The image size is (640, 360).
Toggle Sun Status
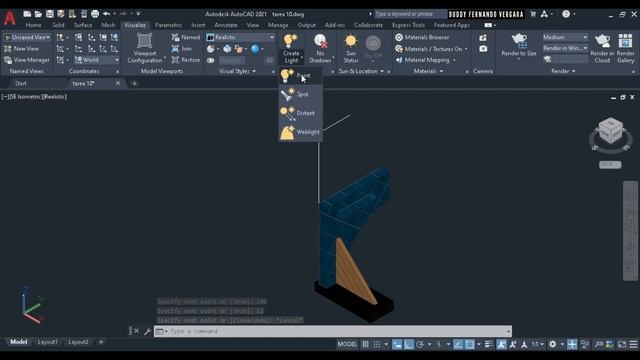(x=351, y=49)
